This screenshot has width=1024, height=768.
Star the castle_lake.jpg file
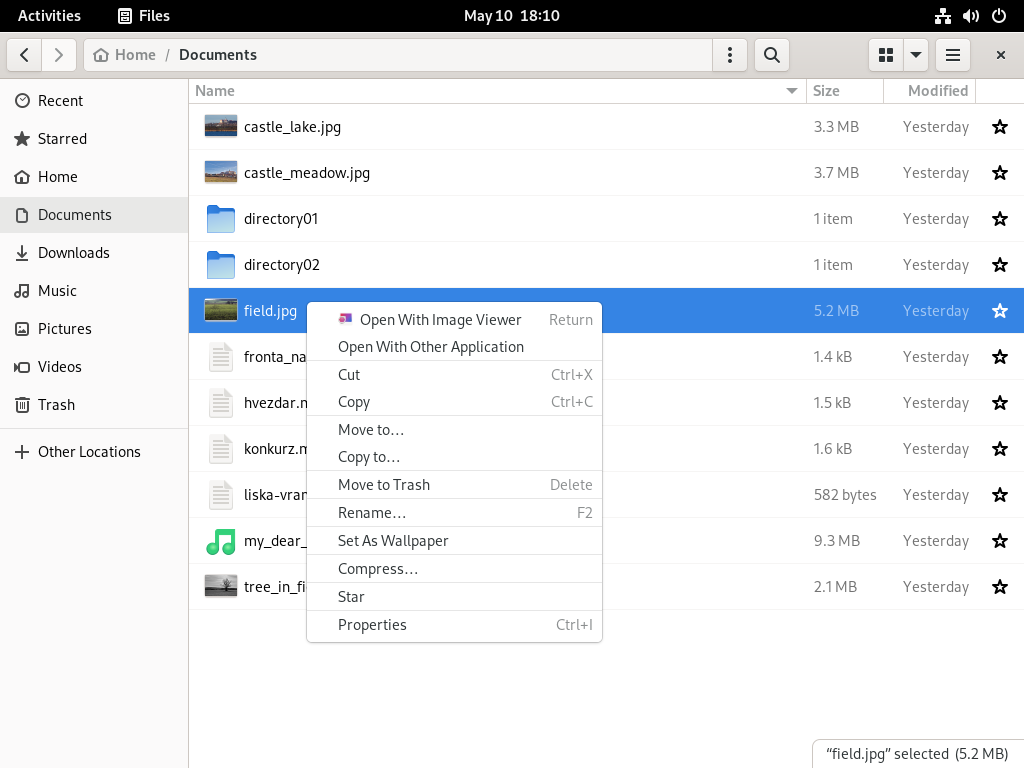click(x=1000, y=127)
